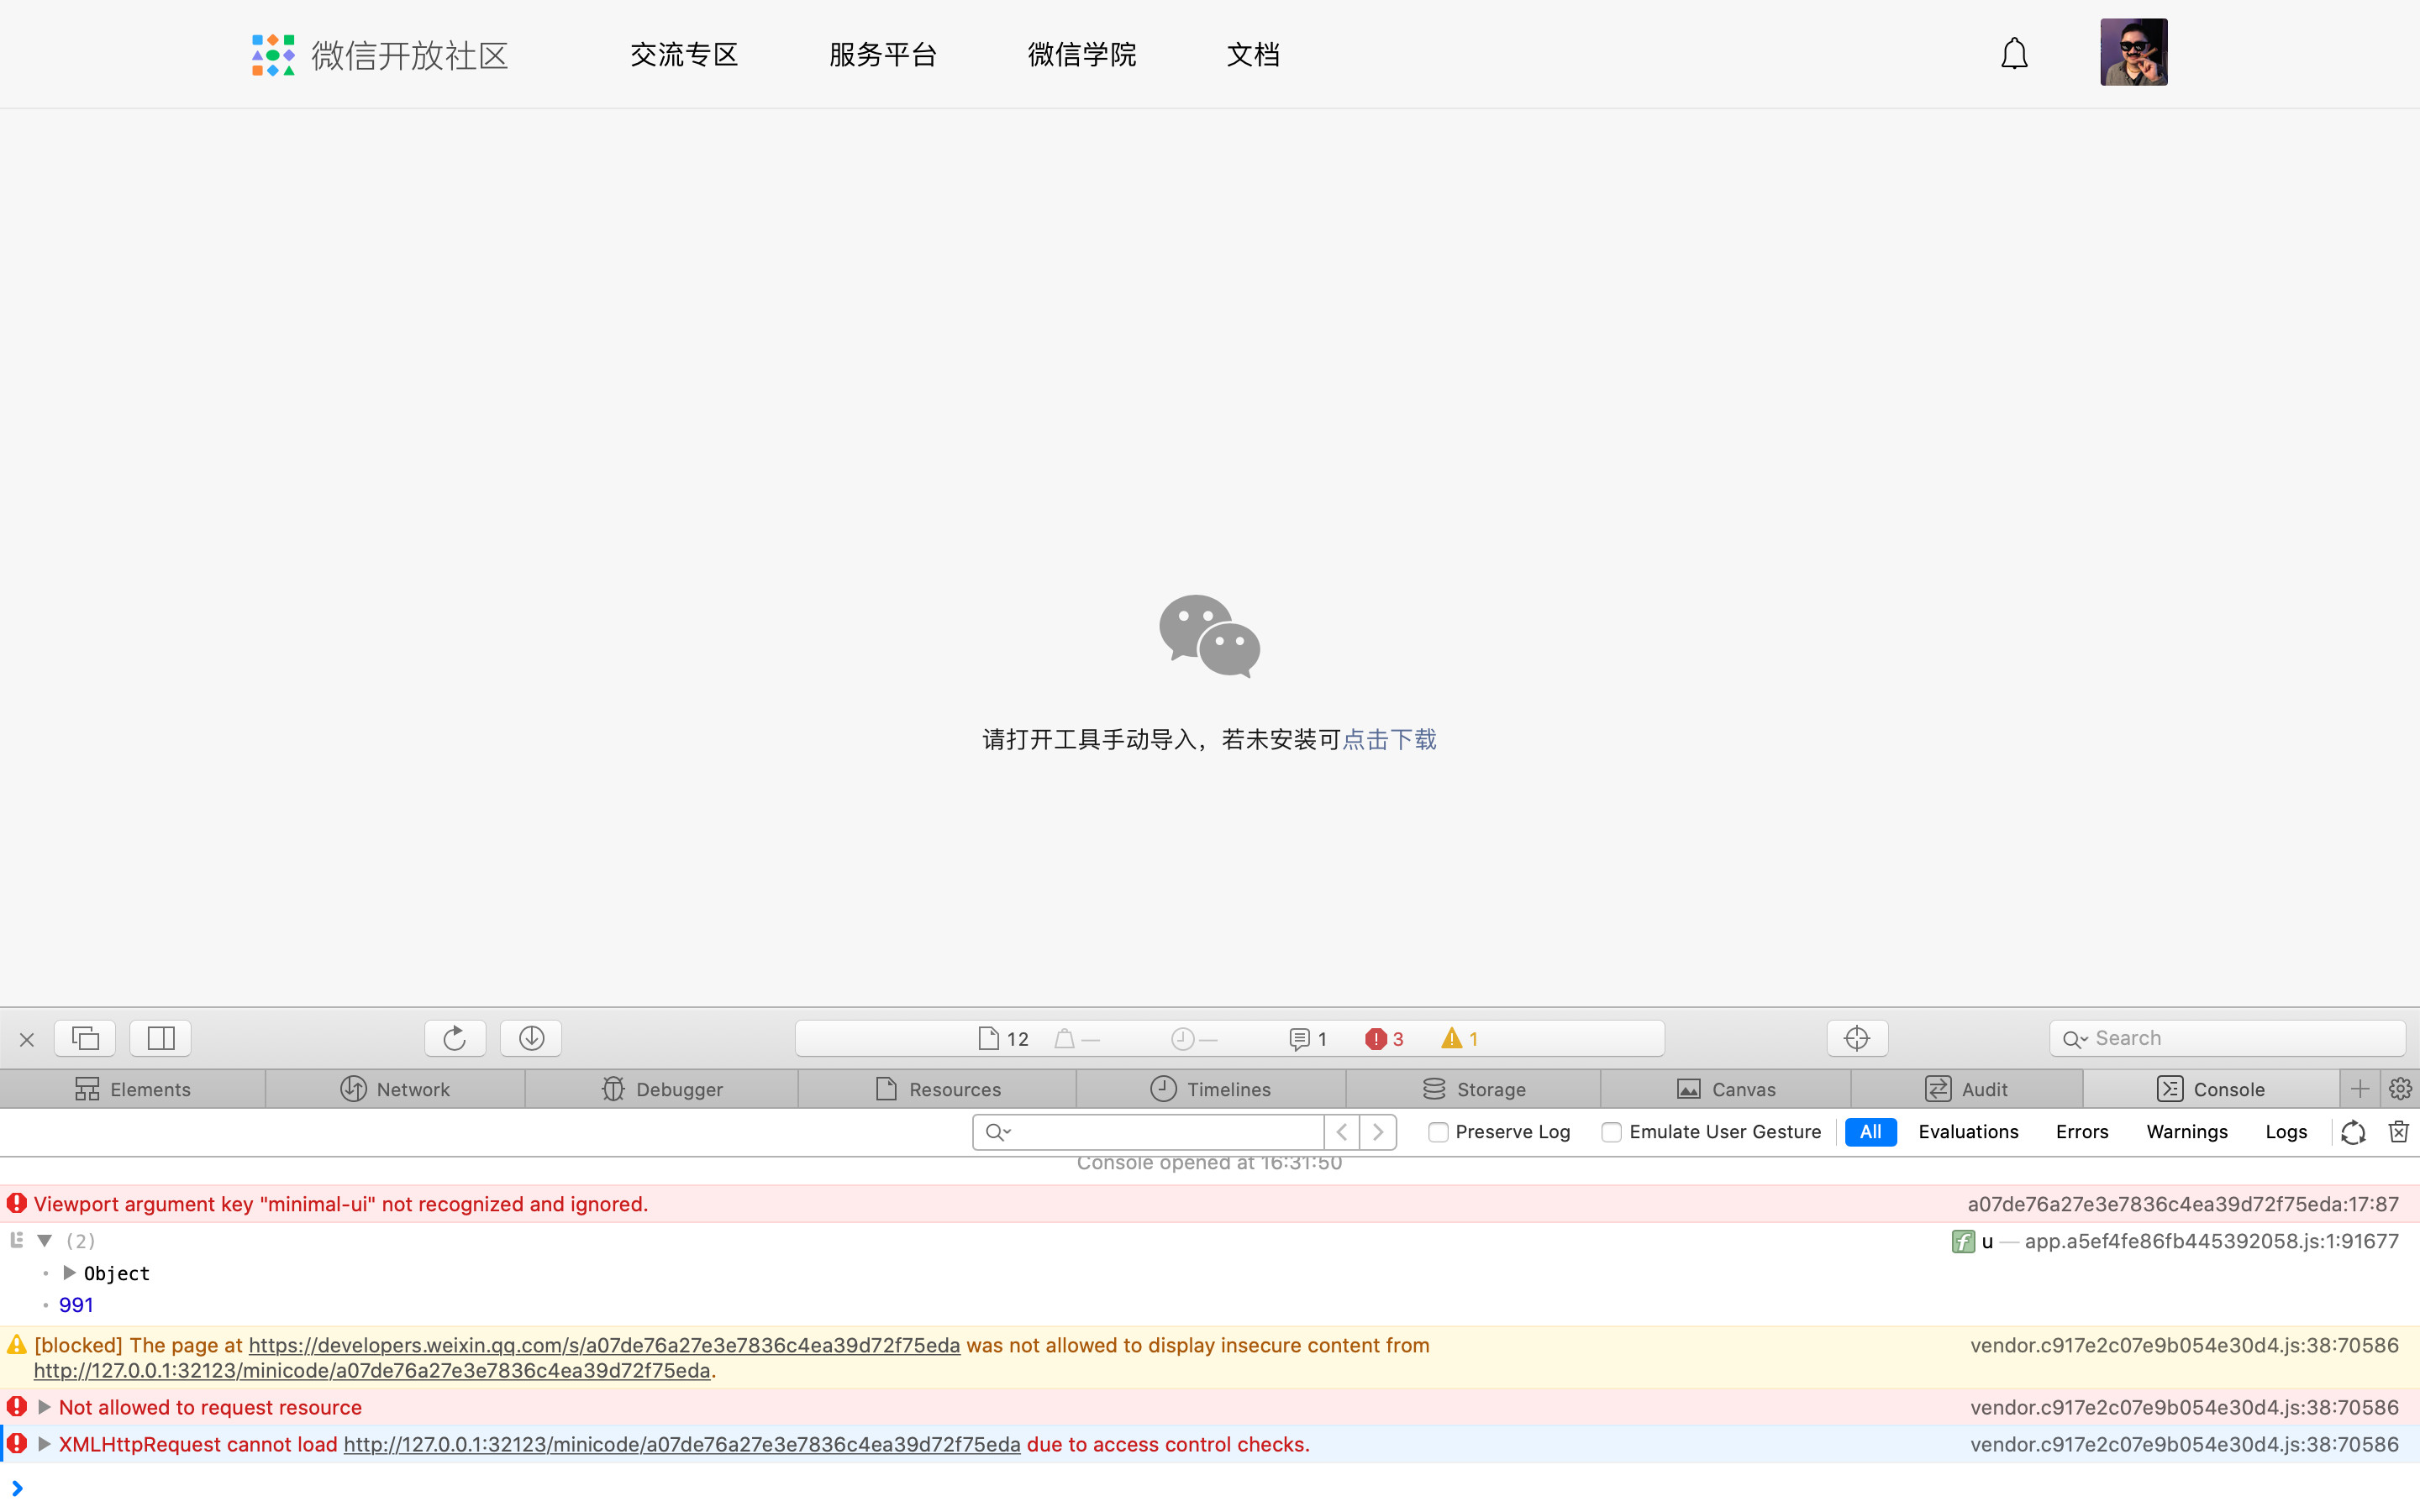This screenshot has width=2420, height=1512.
Task: Dock inspector to side of window
Action: coord(160,1038)
